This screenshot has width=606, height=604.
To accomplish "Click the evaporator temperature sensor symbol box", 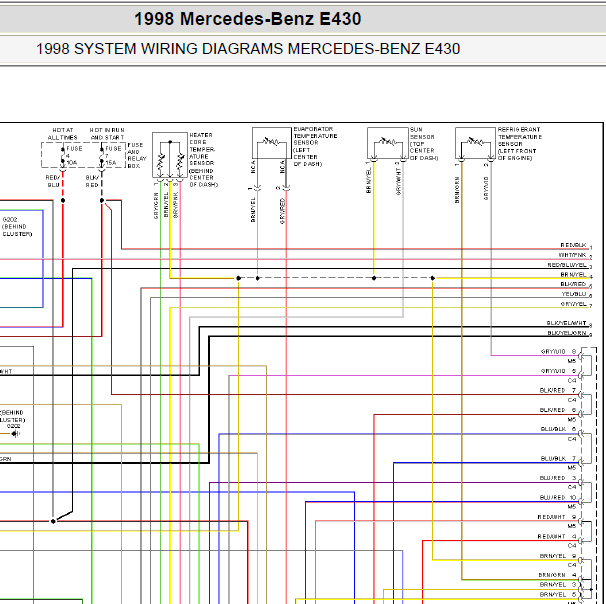I will (x=272, y=143).
